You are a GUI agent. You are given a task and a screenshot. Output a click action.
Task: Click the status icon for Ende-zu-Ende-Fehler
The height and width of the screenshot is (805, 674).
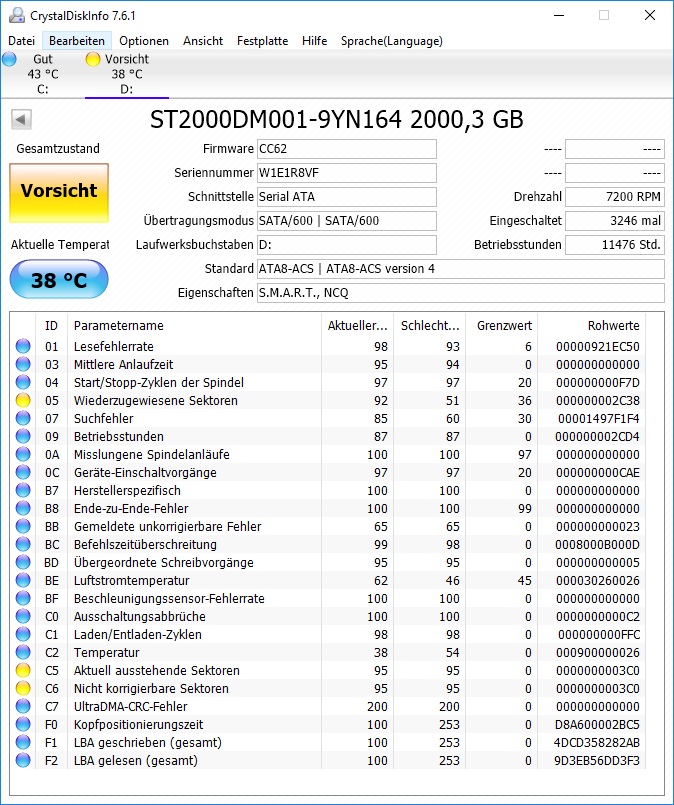tap(23, 508)
